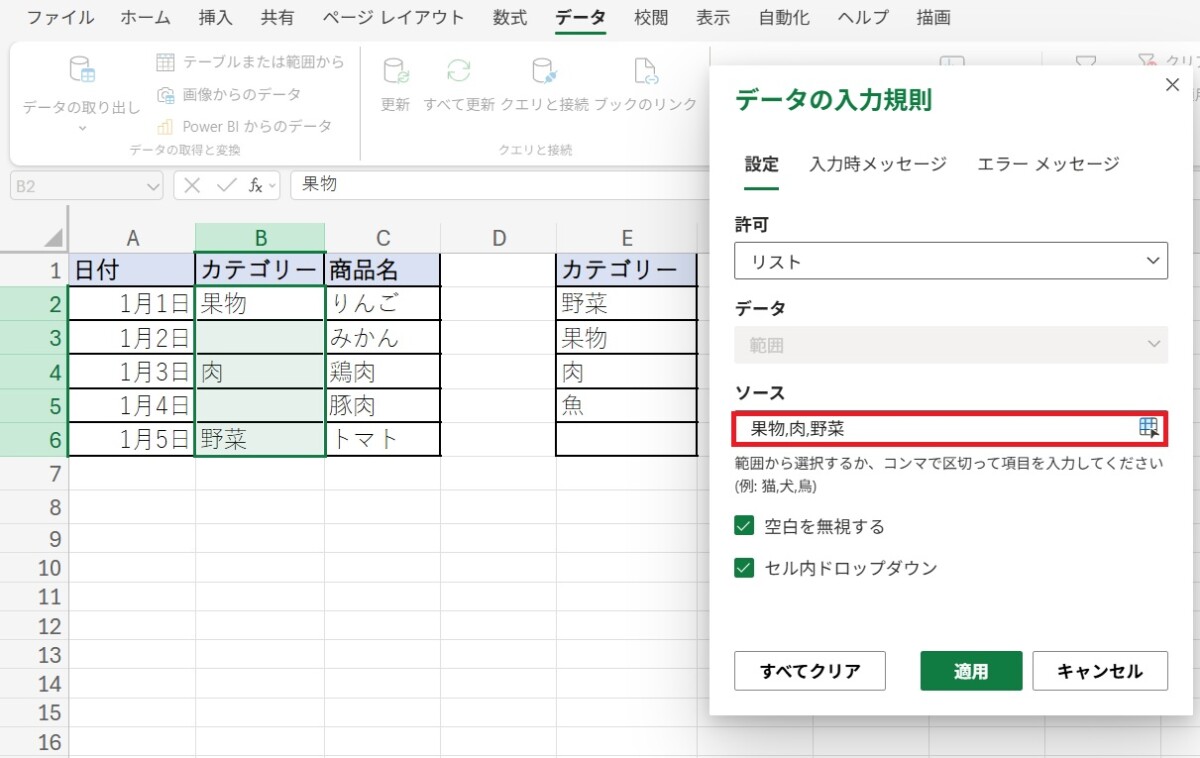Click the クエリと接続 icon
Image resolution: width=1200 pixels, height=758 pixels.
point(544,70)
